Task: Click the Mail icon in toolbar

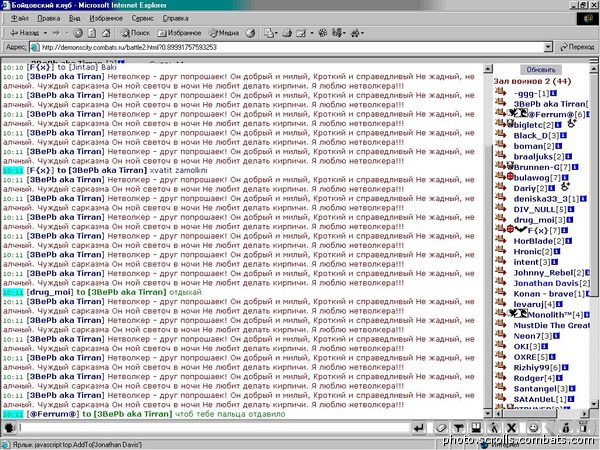Action: pos(269,33)
